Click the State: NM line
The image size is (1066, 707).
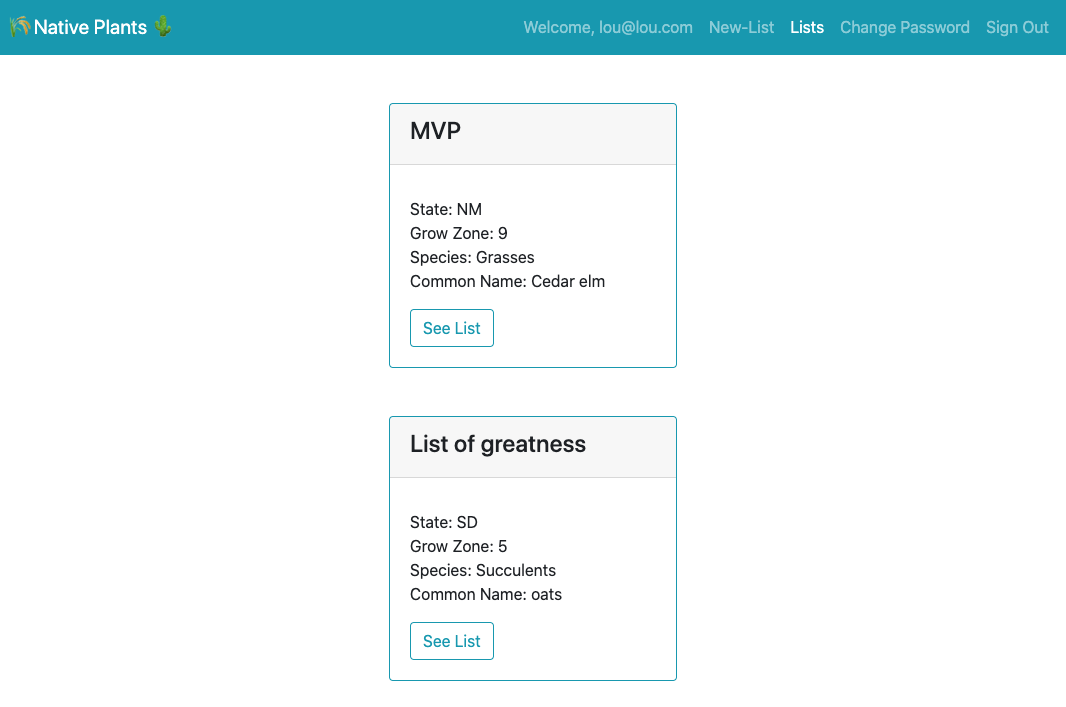(x=446, y=209)
